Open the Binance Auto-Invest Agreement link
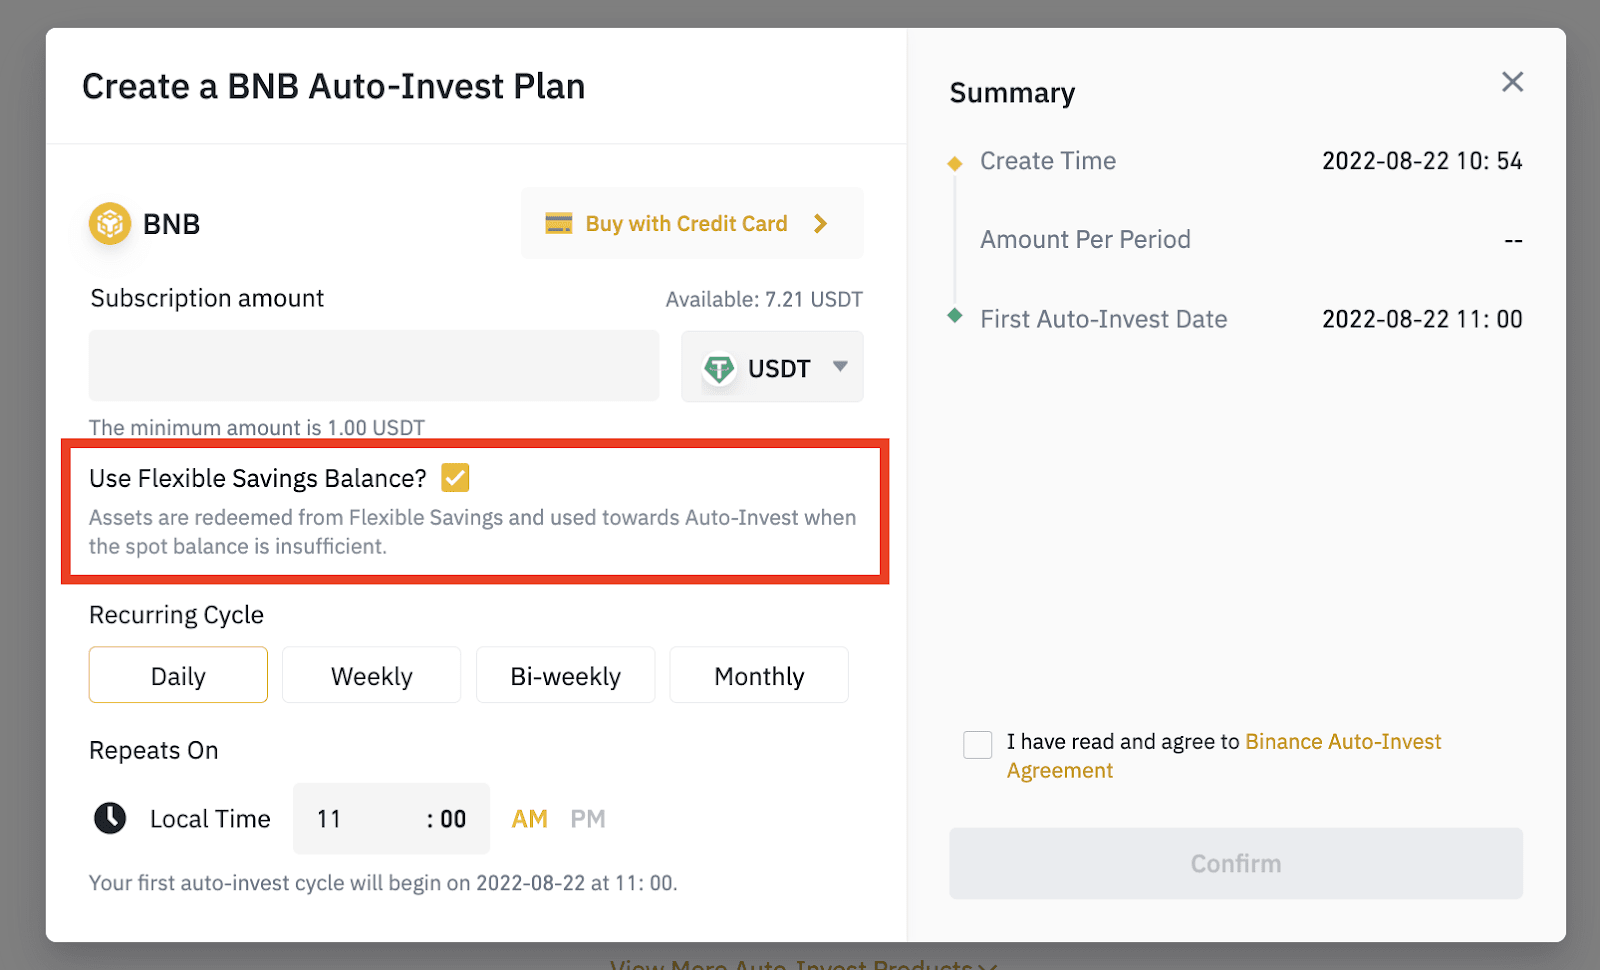Viewport: 1600px width, 970px height. (1342, 742)
